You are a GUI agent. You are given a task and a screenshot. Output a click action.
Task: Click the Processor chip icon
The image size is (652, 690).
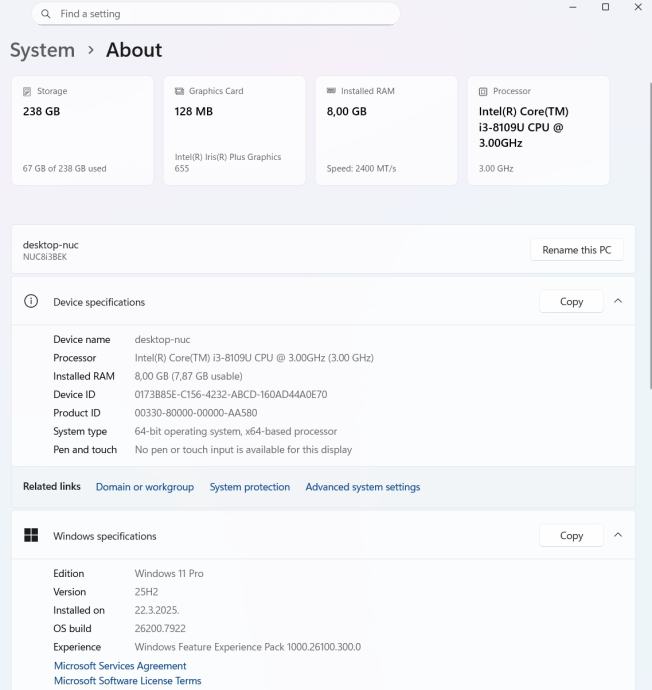(x=484, y=91)
